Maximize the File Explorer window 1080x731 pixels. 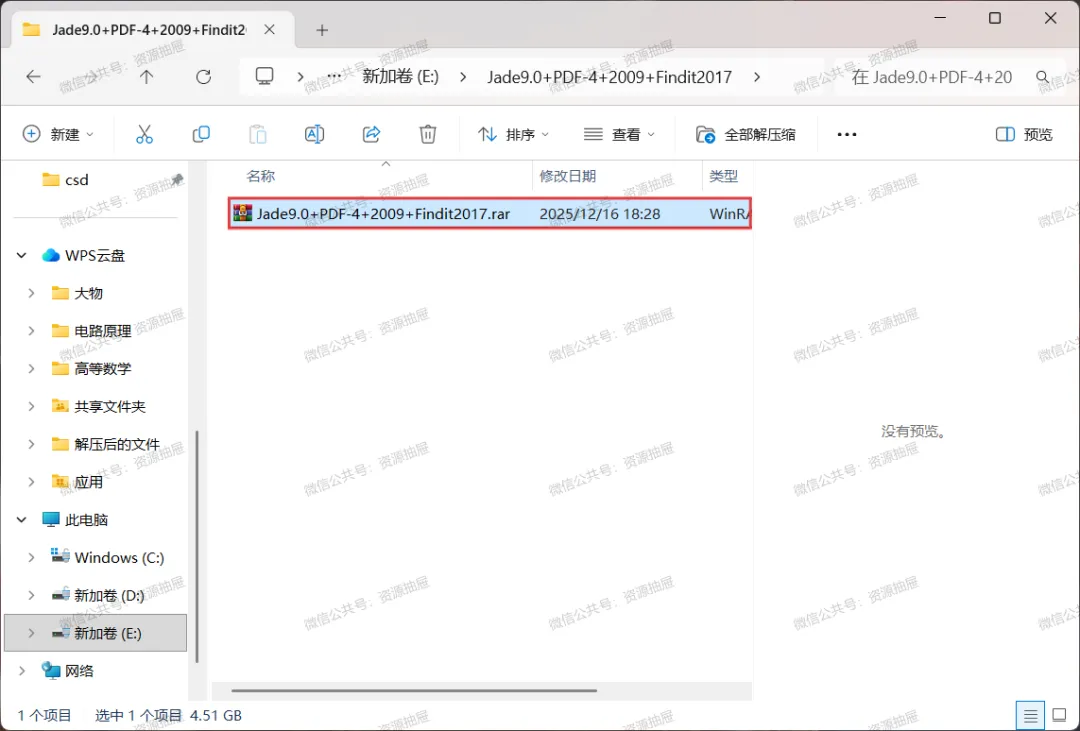pos(995,19)
